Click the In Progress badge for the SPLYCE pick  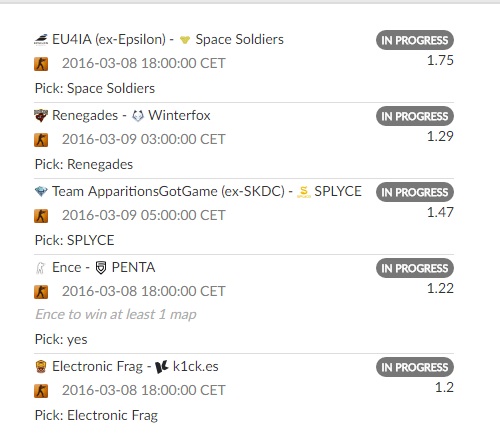(x=415, y=192)
